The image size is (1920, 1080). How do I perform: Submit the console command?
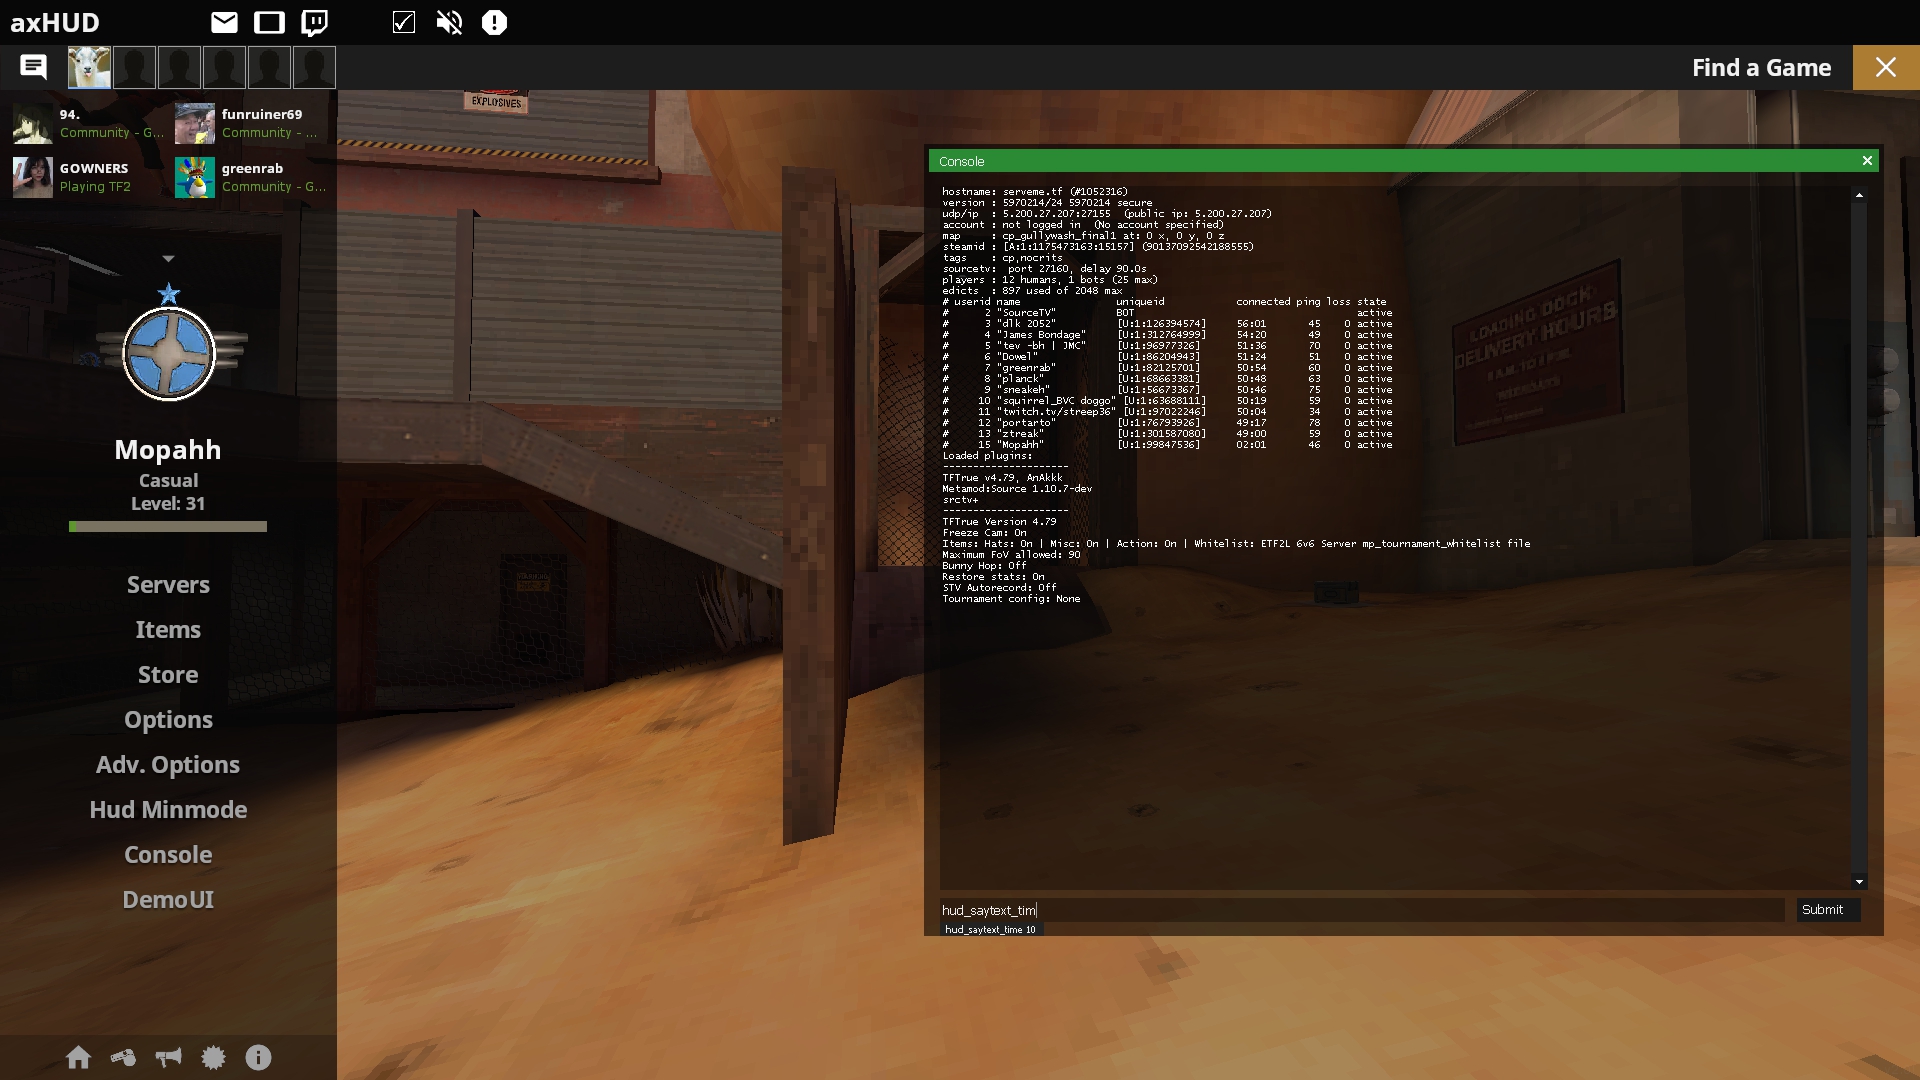pyautogui.click(x=1828, y=910)
